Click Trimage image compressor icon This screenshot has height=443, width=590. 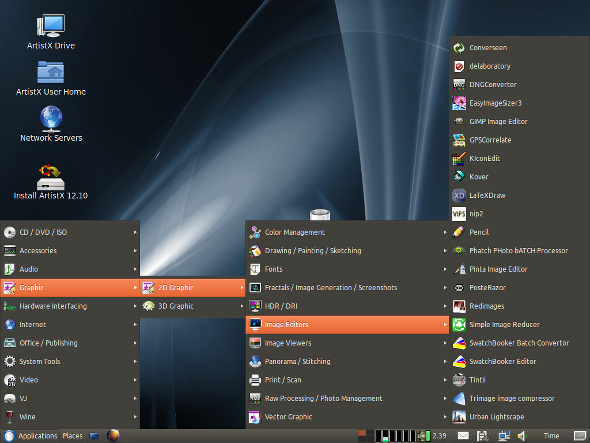(459, 398)
